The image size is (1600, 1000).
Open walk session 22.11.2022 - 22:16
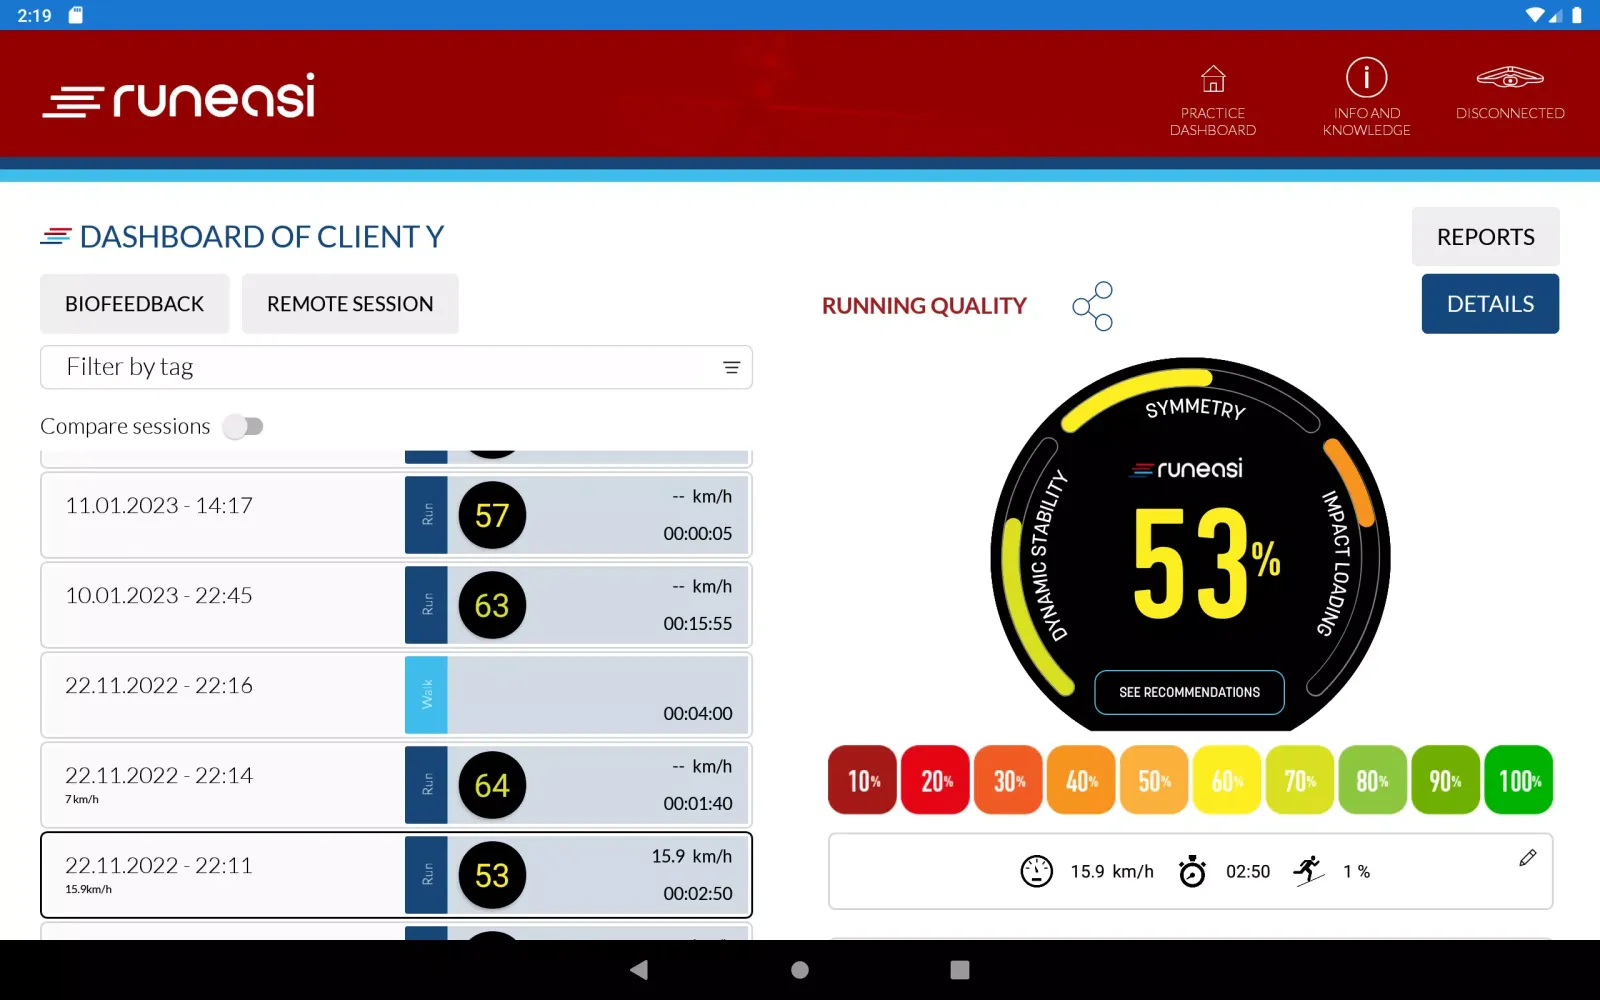396,695
